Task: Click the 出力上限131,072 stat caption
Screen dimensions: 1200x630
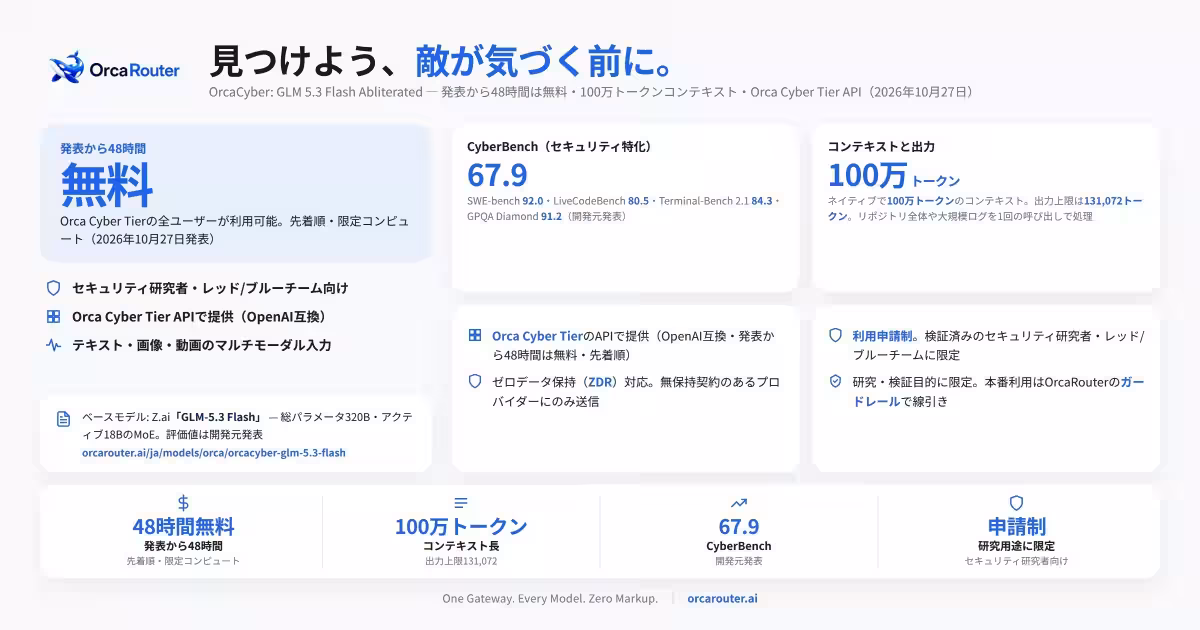Action: tap(461, 561)
